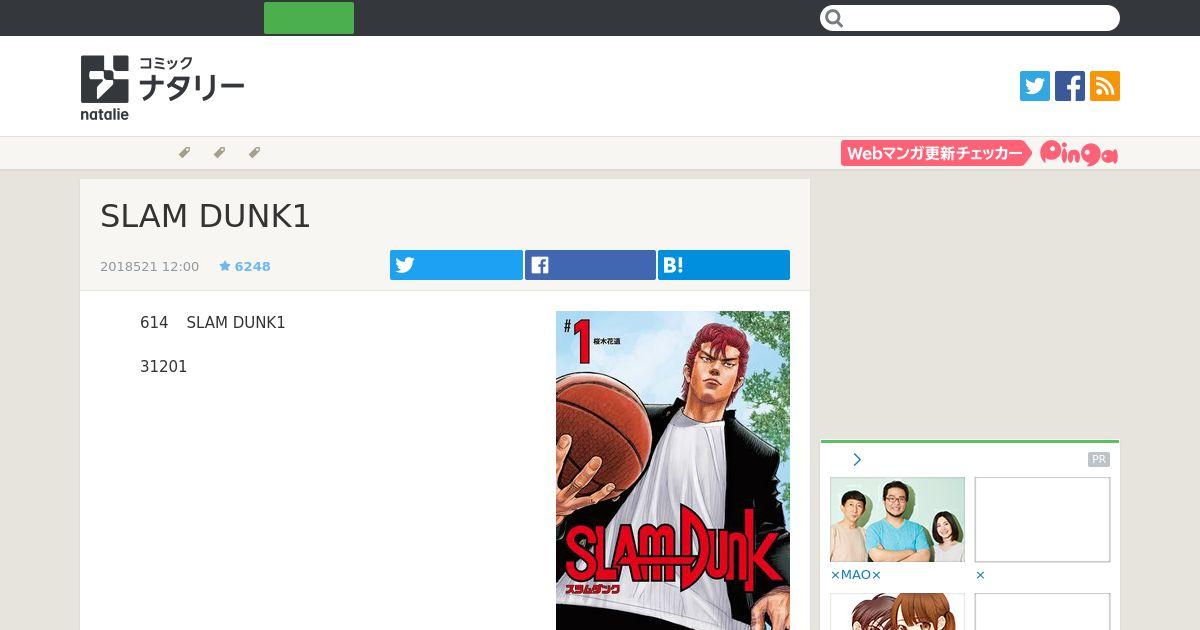Bookmark article with Hatena B! button
This screenshot has height=630, width=1200.
[x=724, y=265]
